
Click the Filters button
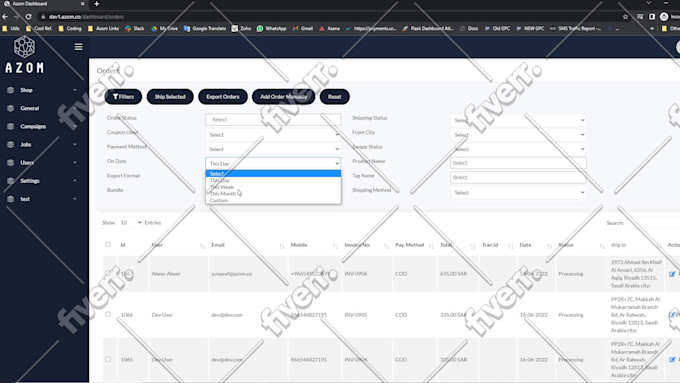(123, 97)
